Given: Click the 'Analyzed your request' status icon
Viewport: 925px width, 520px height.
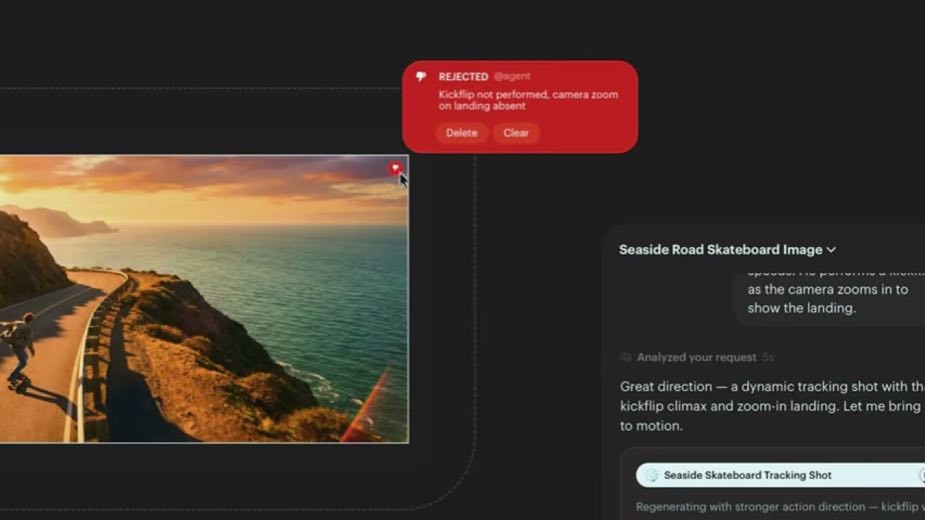Looking at the screenshot, I should coord(626,357).
